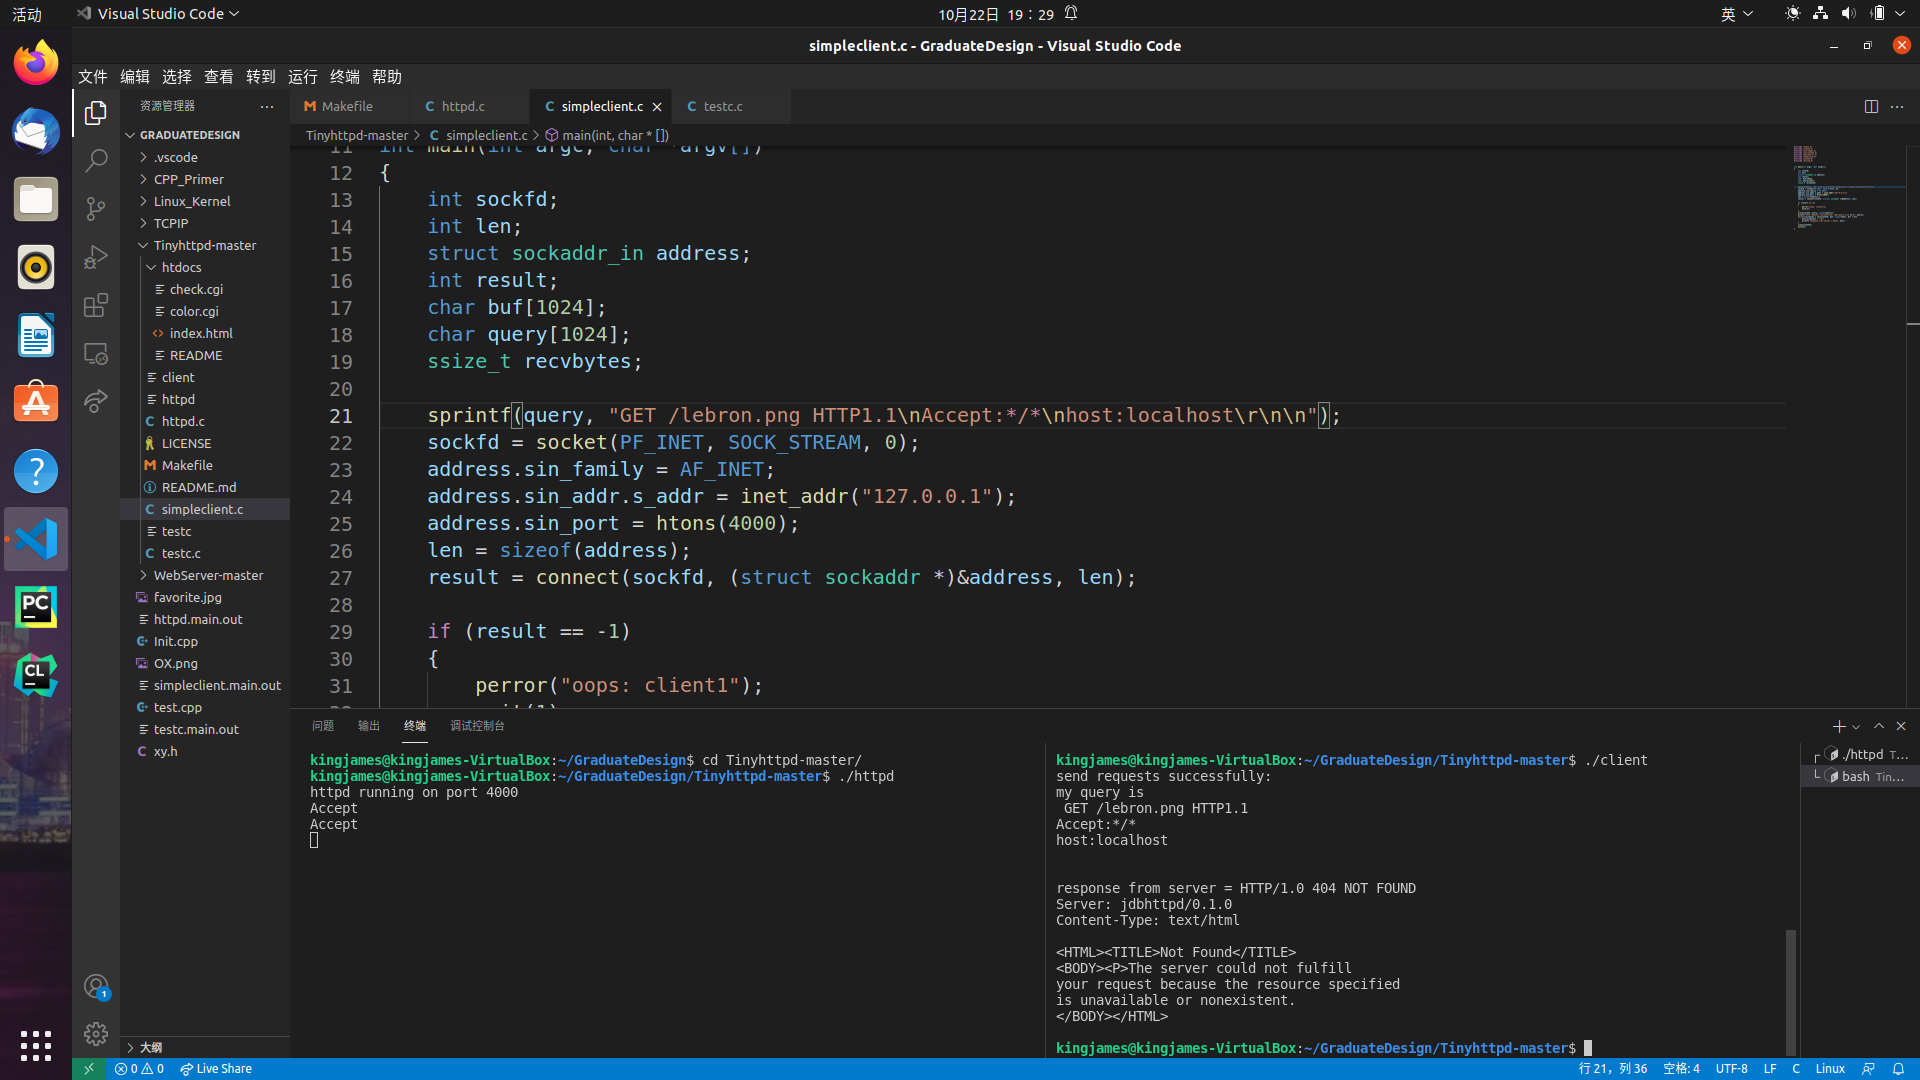Open the Source Control view

click(95, 208)
